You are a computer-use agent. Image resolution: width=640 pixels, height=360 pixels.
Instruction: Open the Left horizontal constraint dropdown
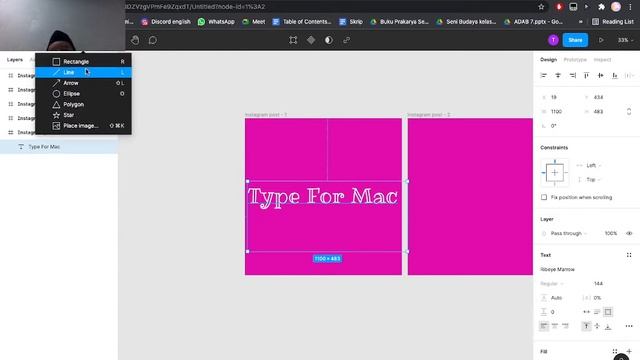594,165
